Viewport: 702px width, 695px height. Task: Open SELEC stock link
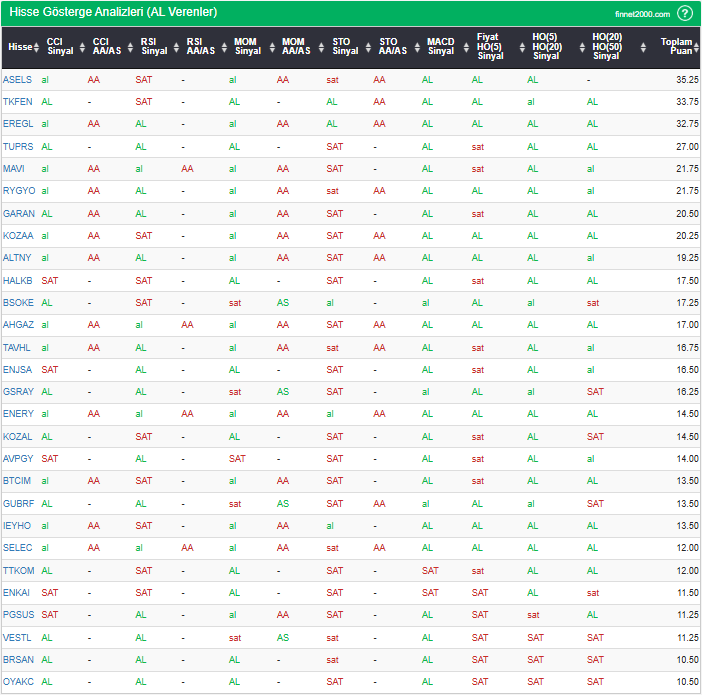[x=17, y=548]
